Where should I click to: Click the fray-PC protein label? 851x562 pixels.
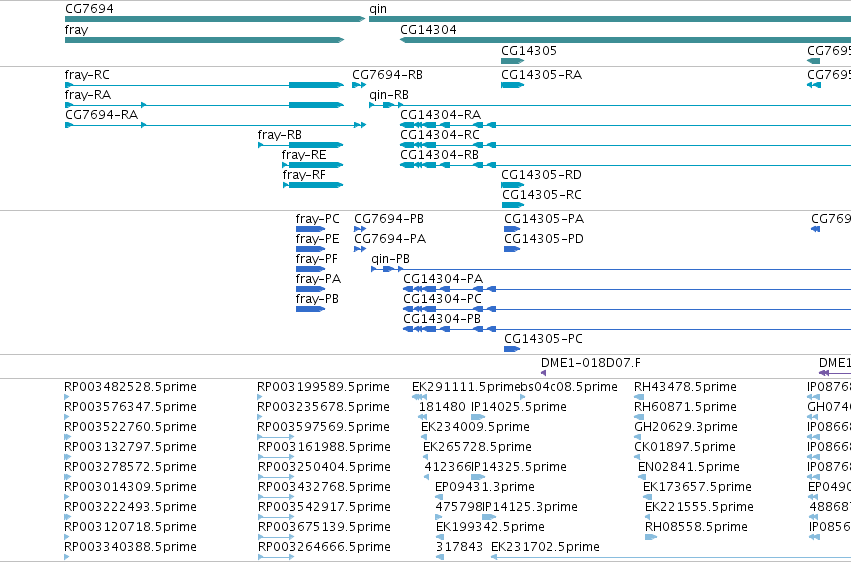317,219
